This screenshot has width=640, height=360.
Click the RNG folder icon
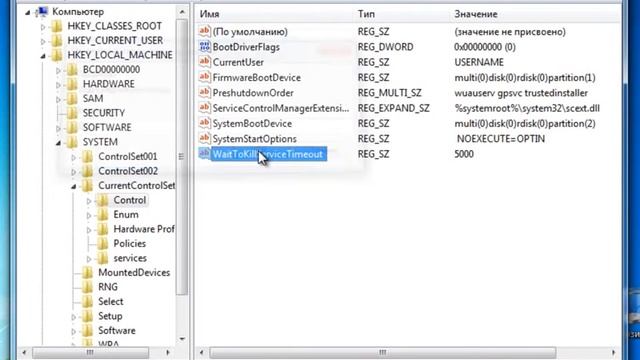pyautogui.click(x=87, y=287)
